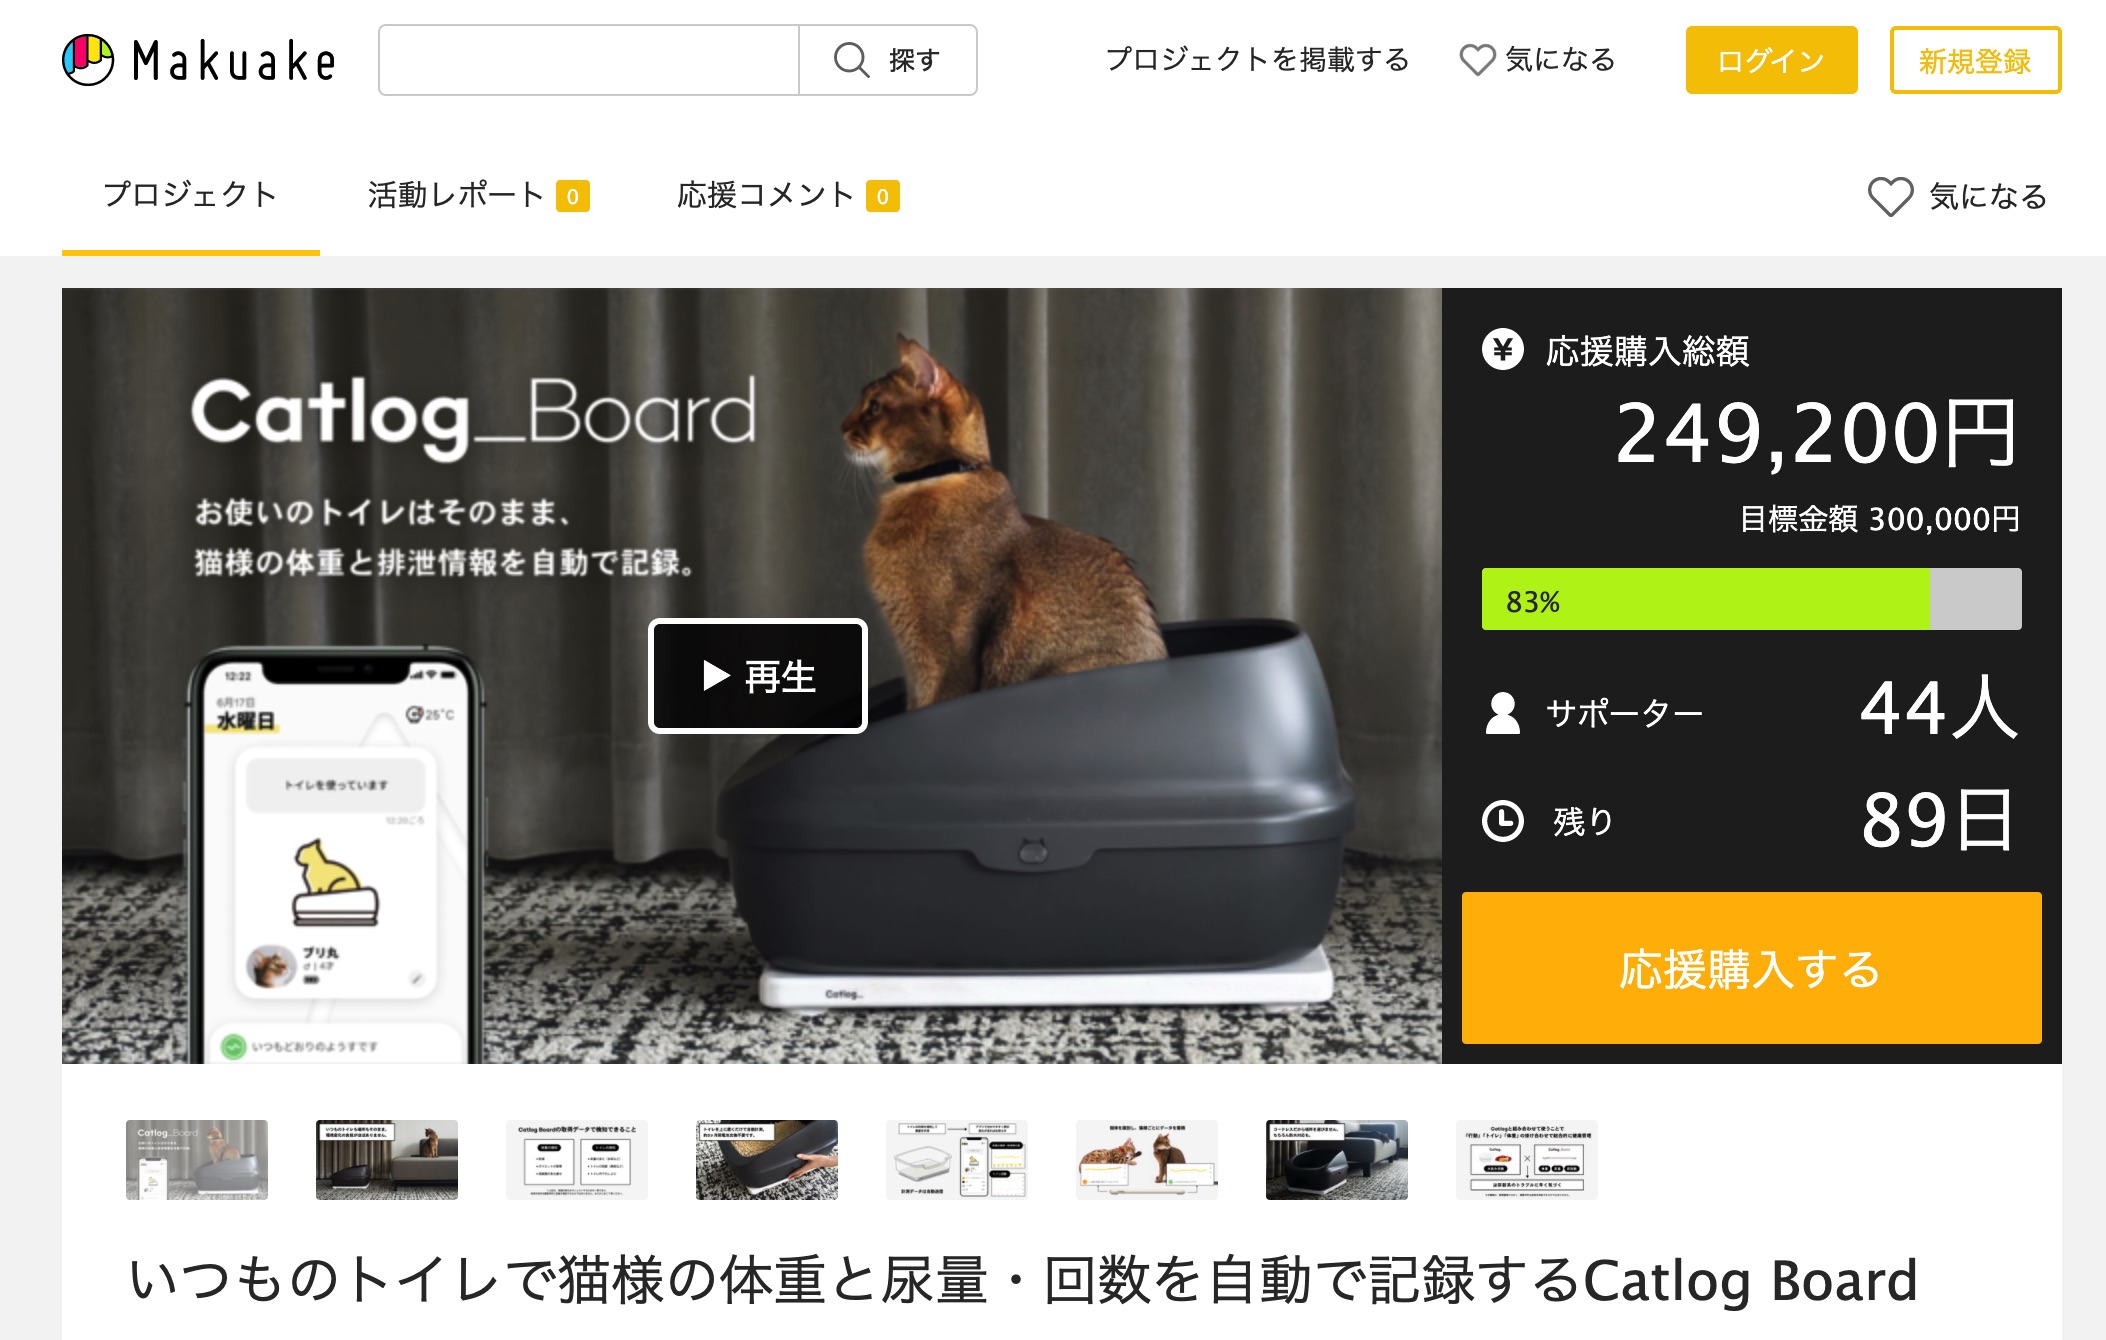Click the clock icon beside 残り
This screenshot has width=2106, height=1340.
(1502, 821)
